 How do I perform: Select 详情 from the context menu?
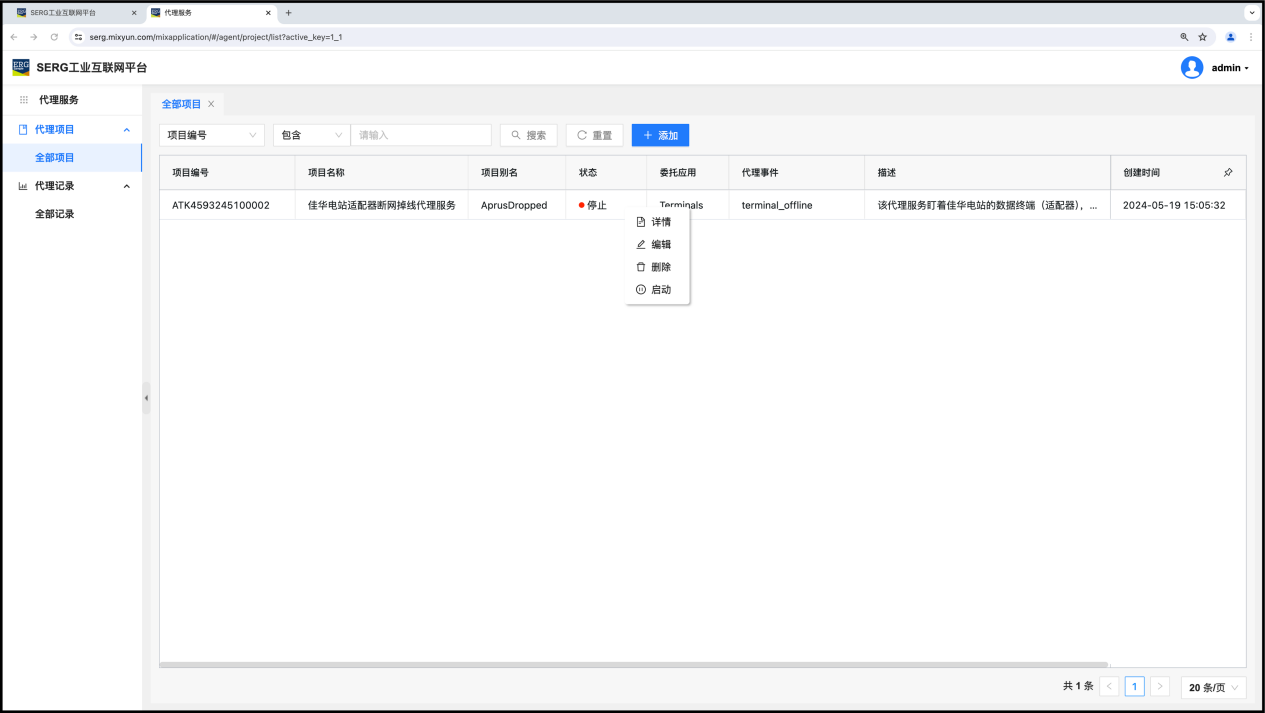pos(660,222)
